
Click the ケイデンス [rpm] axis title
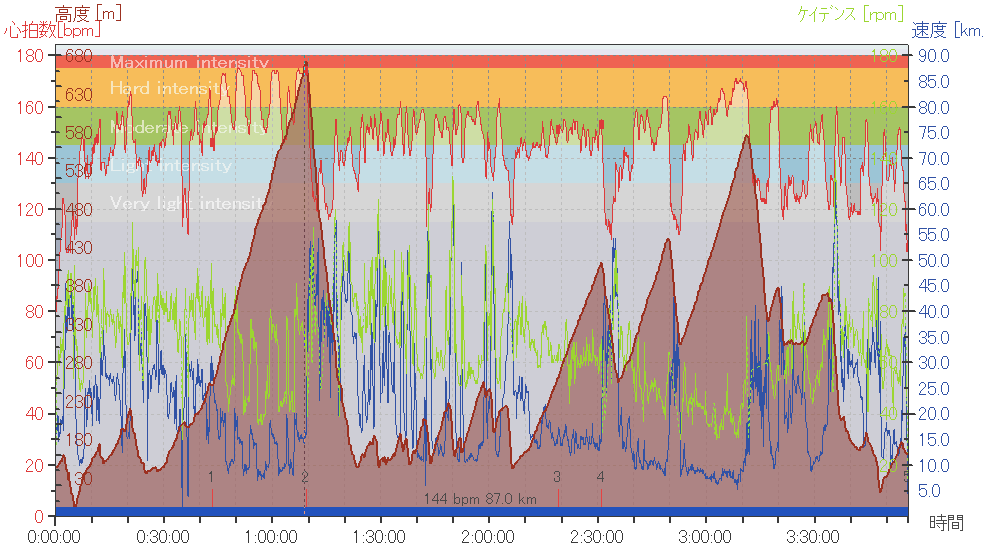click(851, 13)
